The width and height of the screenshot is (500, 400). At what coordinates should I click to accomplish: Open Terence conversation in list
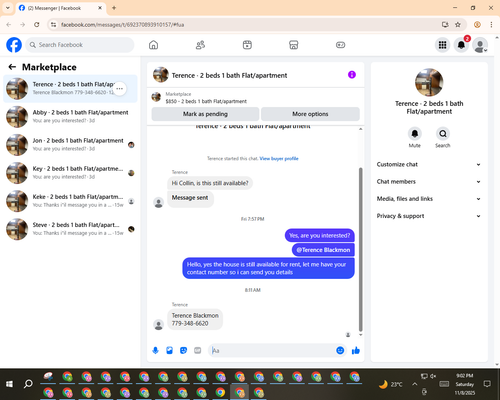70,89
